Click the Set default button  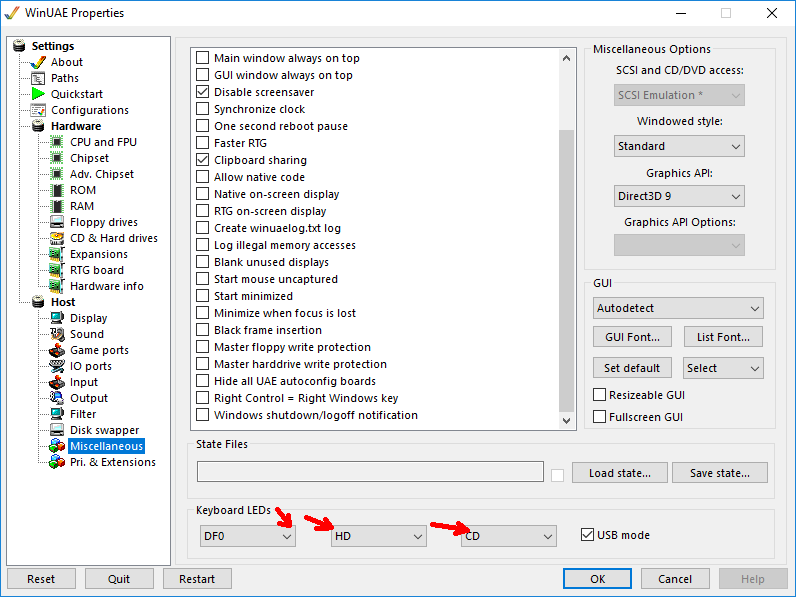pos(633,368)
